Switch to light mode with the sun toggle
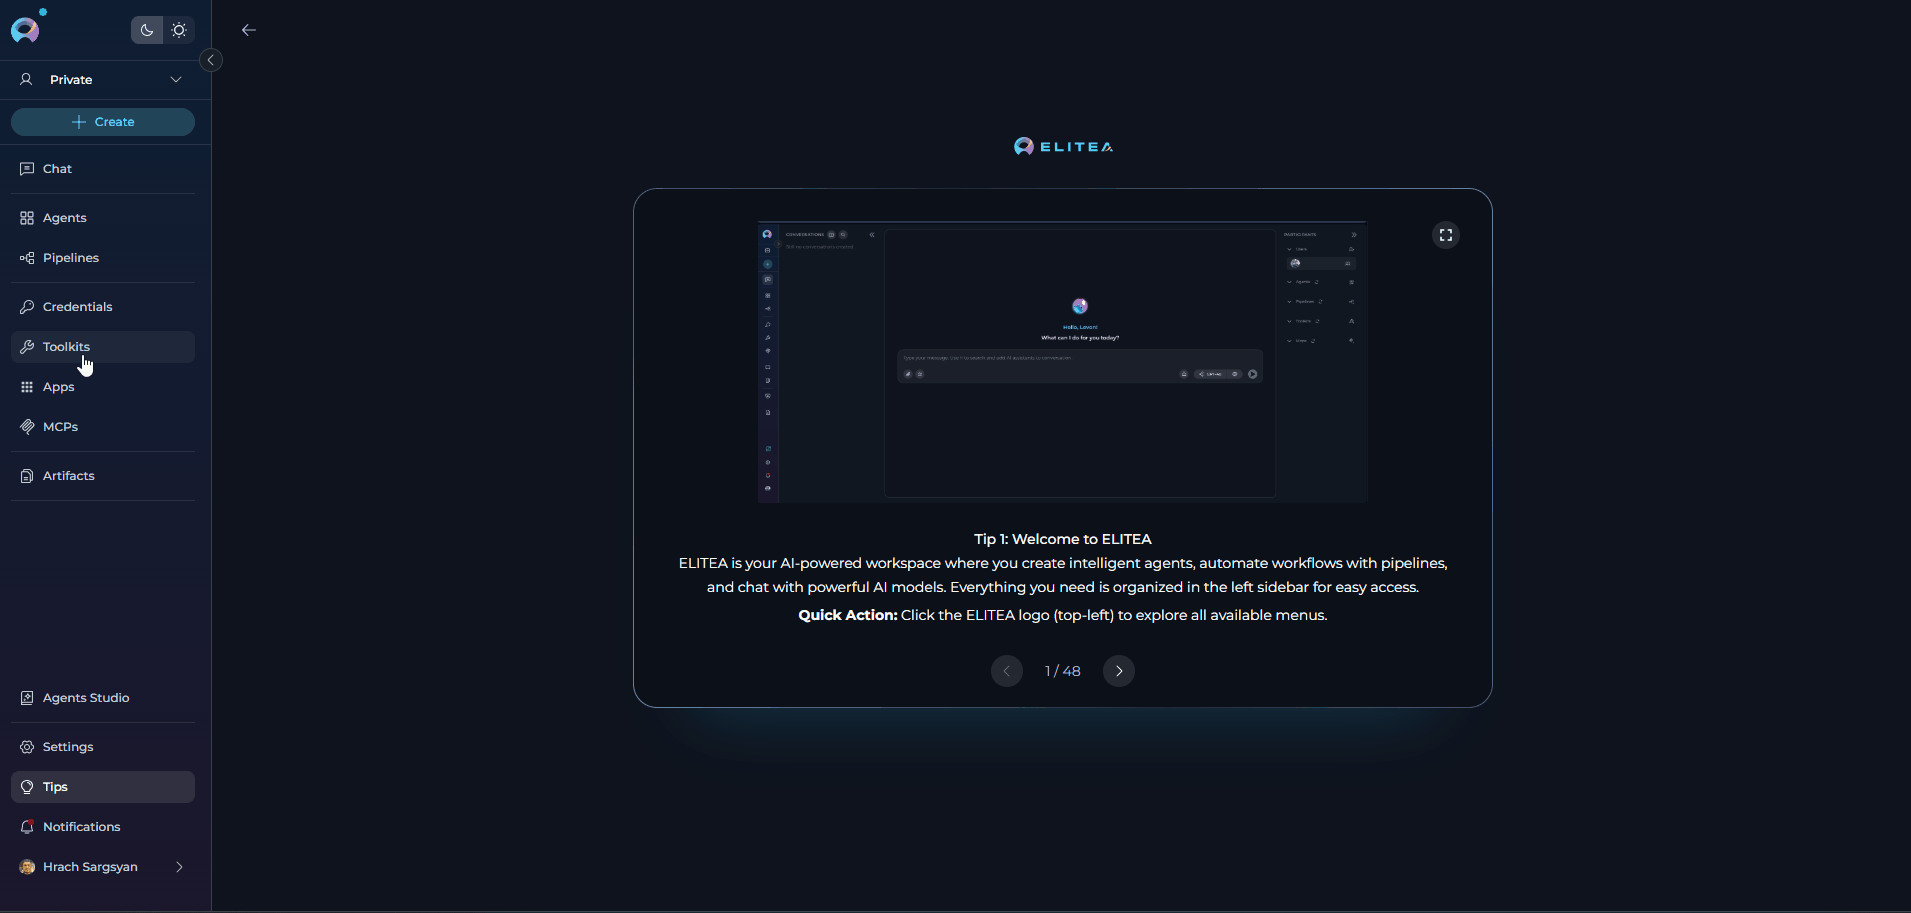The height and width of the screenshot is (913, 1911). coord(179,30)
